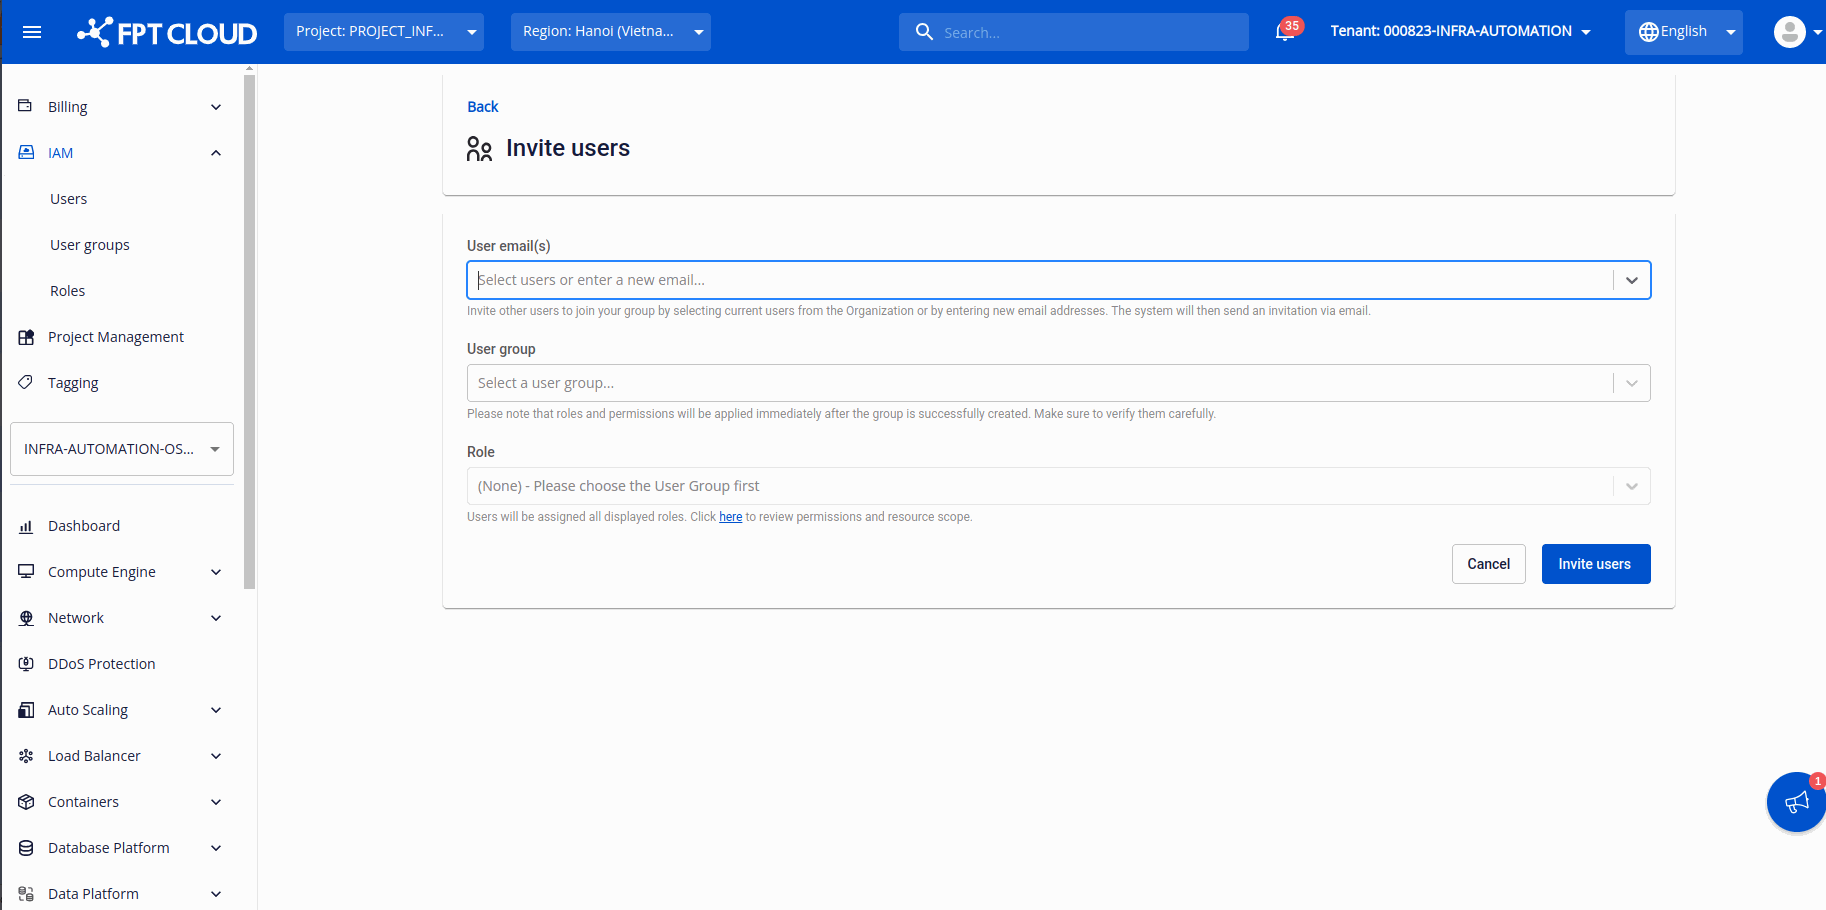Go to User groups in IAM
This screenshot has height=910, width=1826.
pos(90,245)
